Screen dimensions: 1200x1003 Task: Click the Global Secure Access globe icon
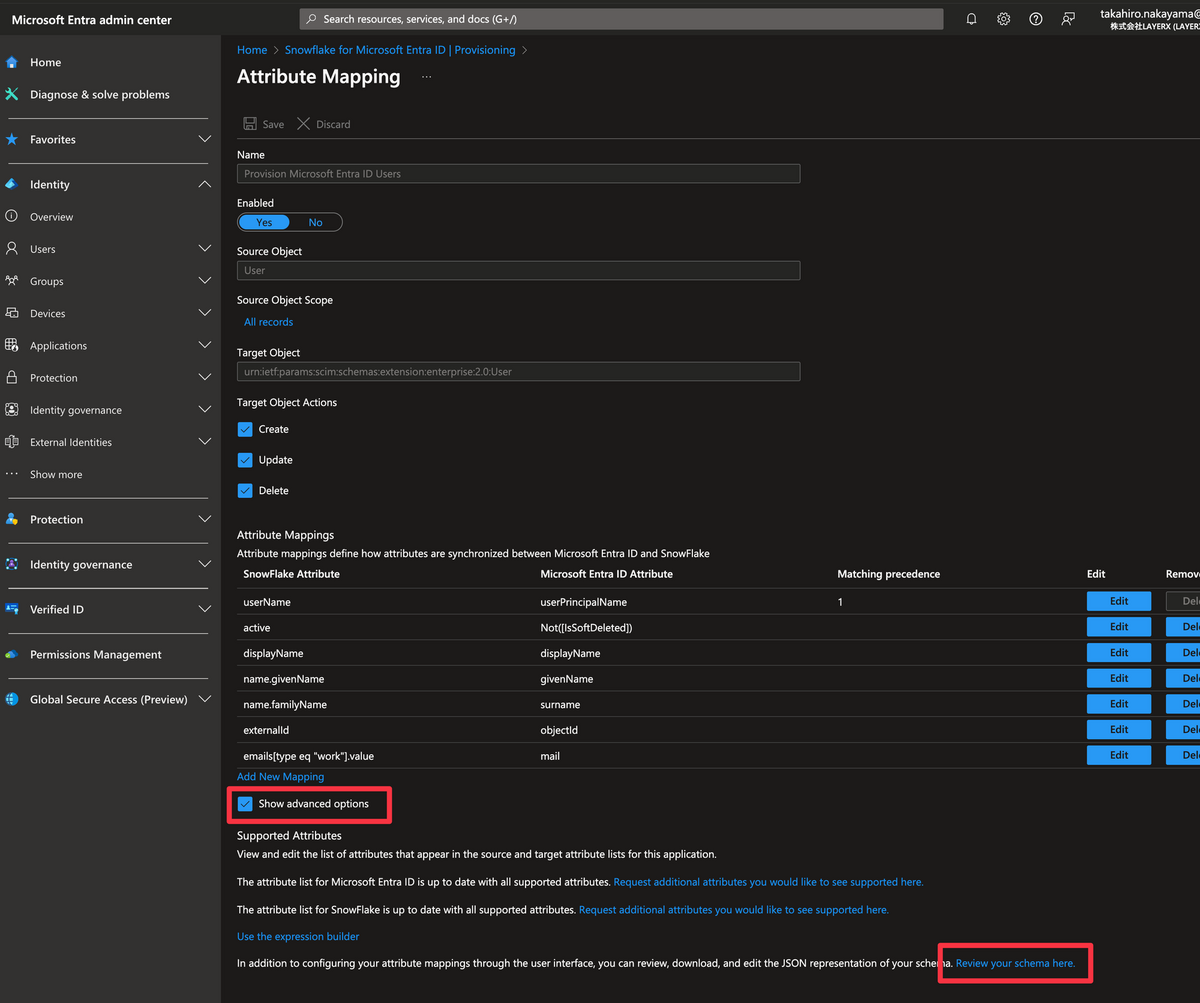[x=12, y=699]
